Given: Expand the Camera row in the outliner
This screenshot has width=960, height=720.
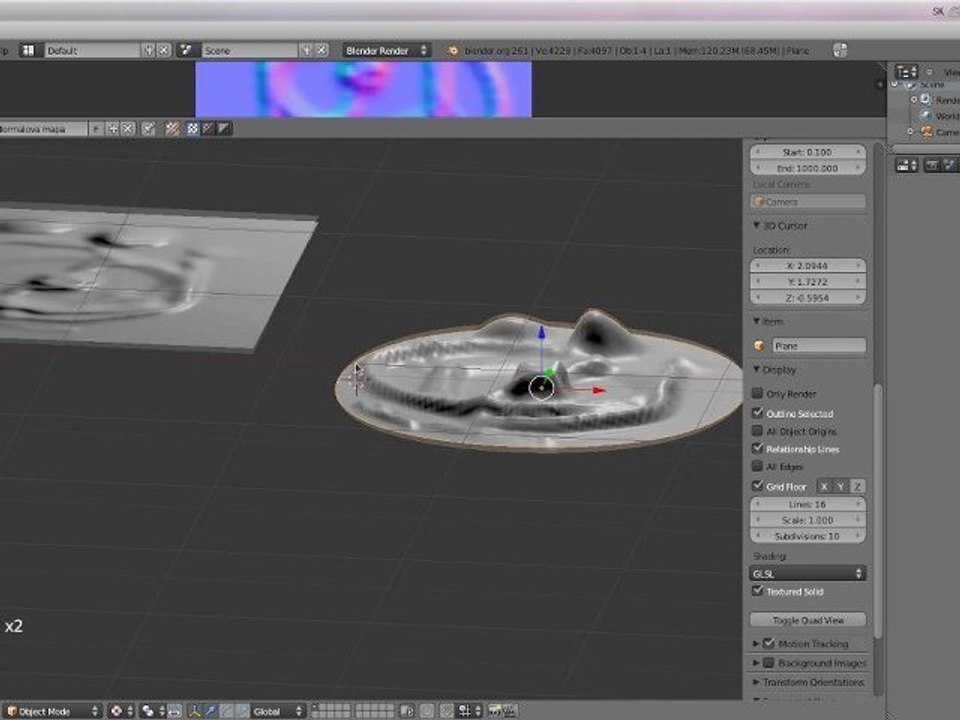Looking at the screenshot, I should click(910, 132).
